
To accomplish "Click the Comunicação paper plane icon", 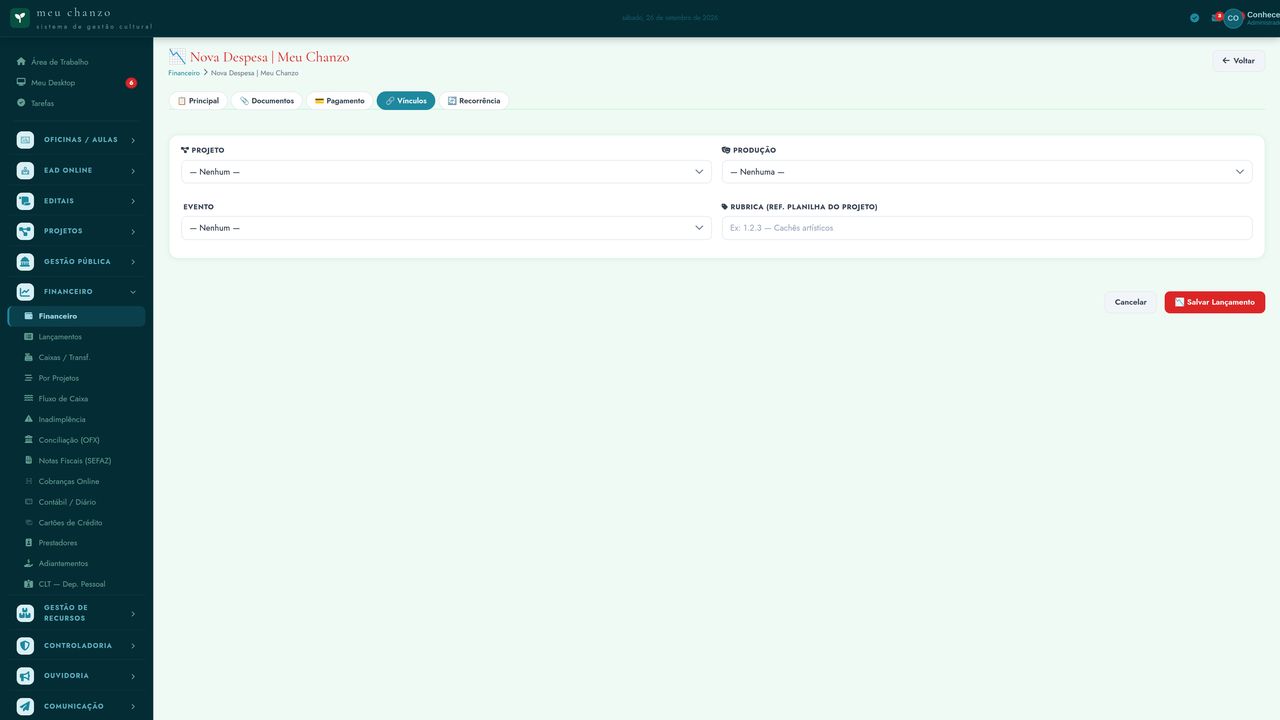I will click(x=25, y=706).
